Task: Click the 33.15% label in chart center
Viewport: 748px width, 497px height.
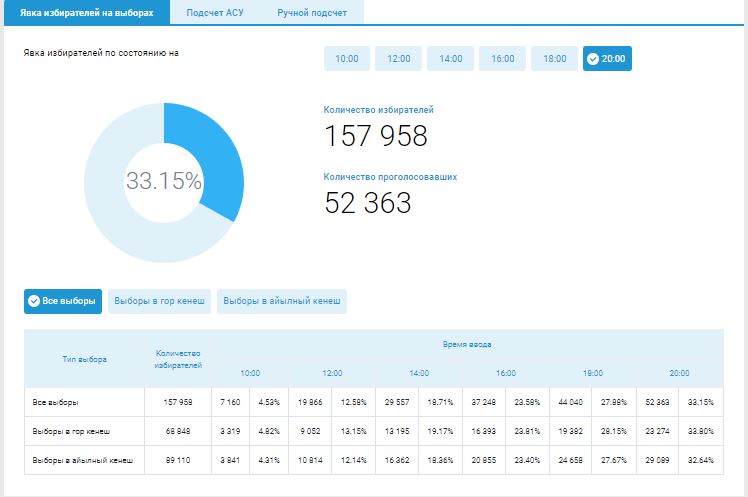Action: click(163, 182)
